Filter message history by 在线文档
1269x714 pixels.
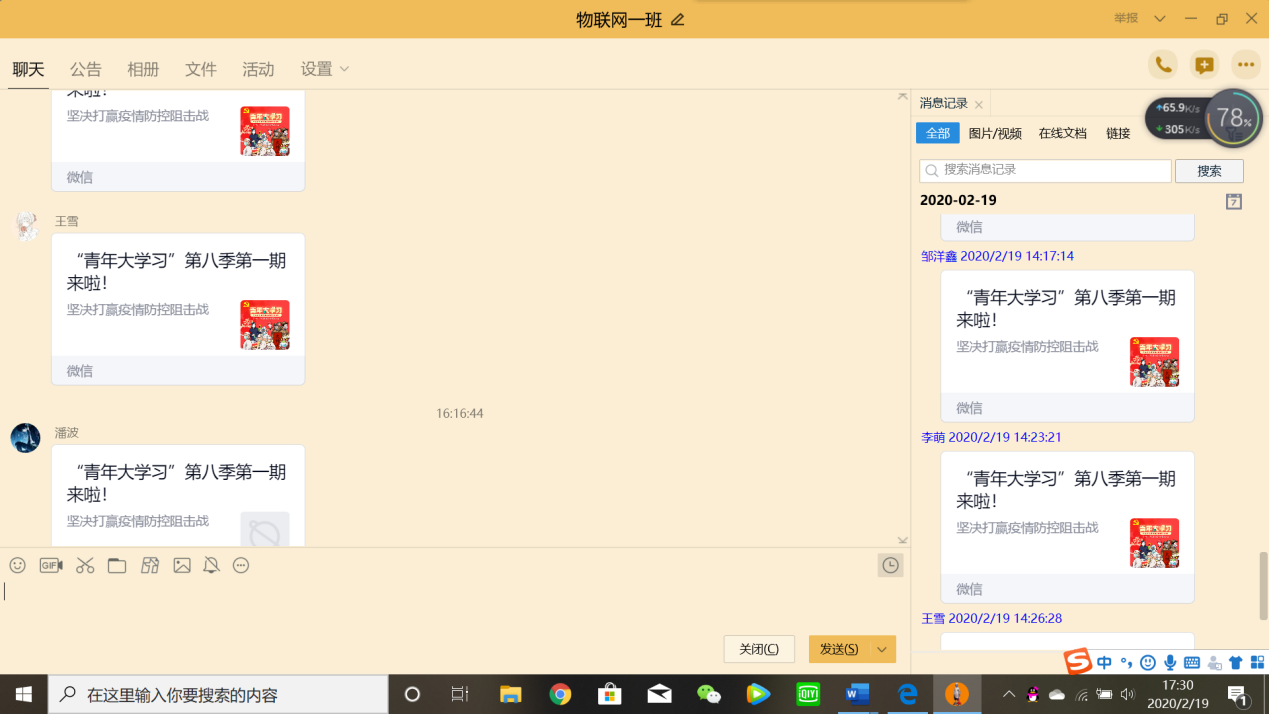[1062, 133]
